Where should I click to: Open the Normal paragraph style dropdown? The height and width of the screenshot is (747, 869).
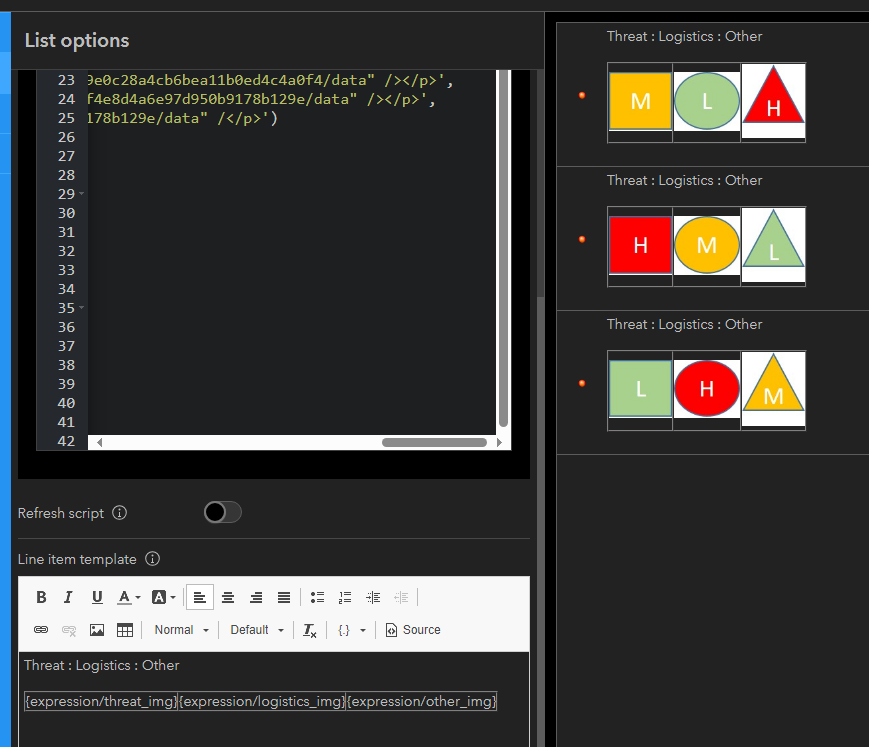179,630
